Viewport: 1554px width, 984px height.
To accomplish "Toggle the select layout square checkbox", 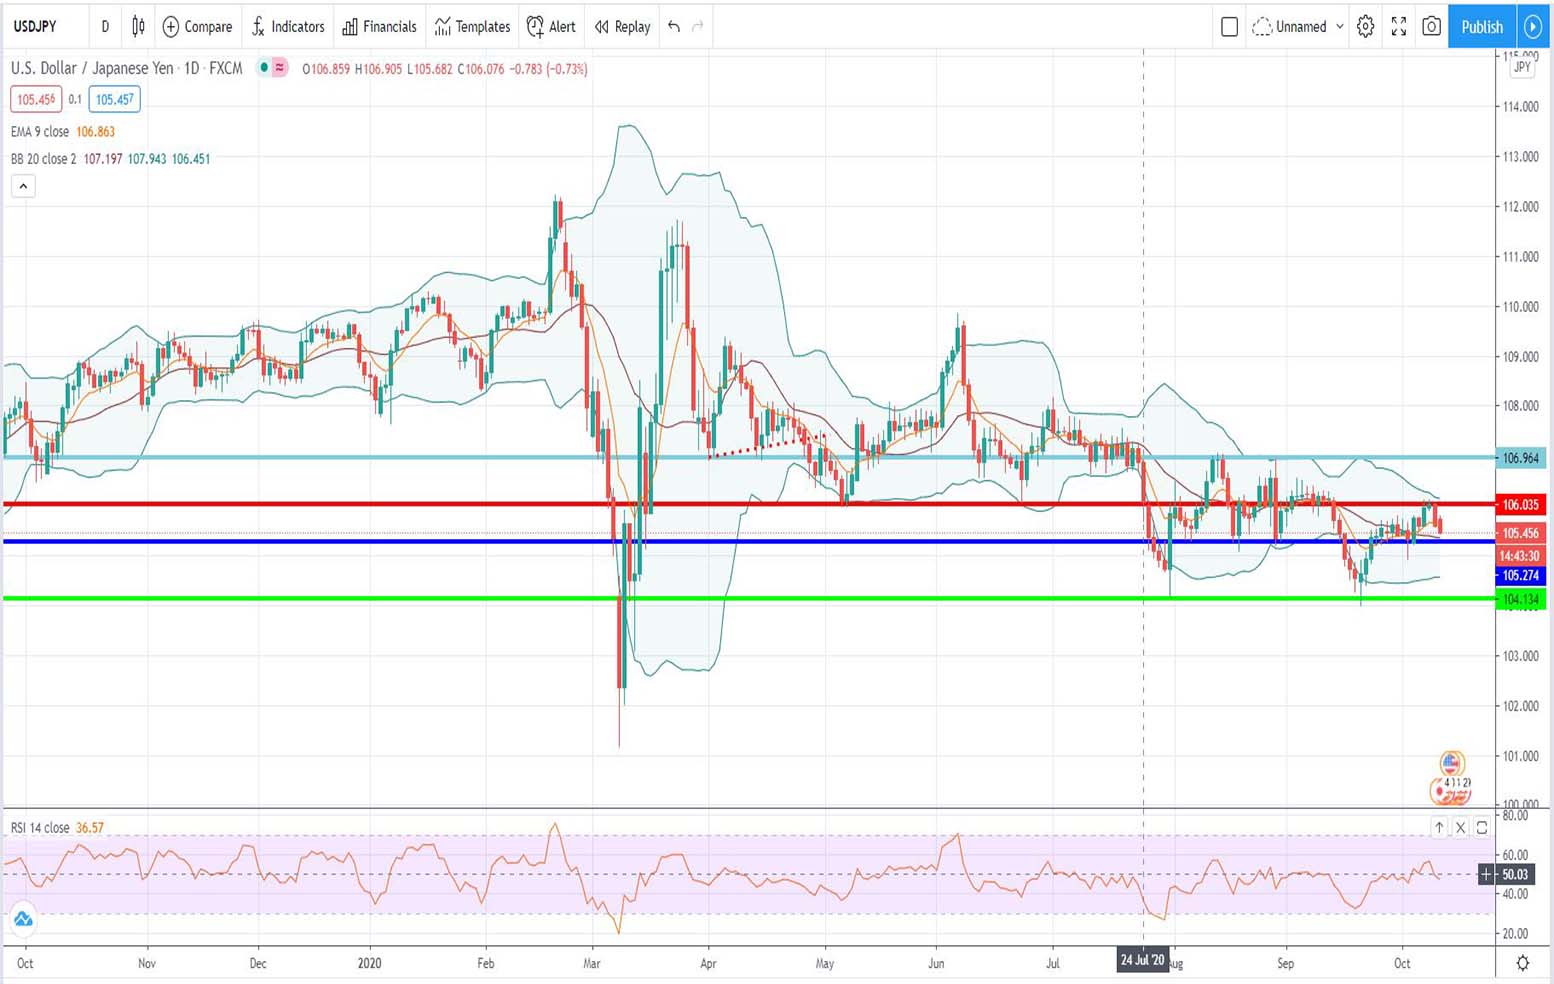I will 1230,27.
